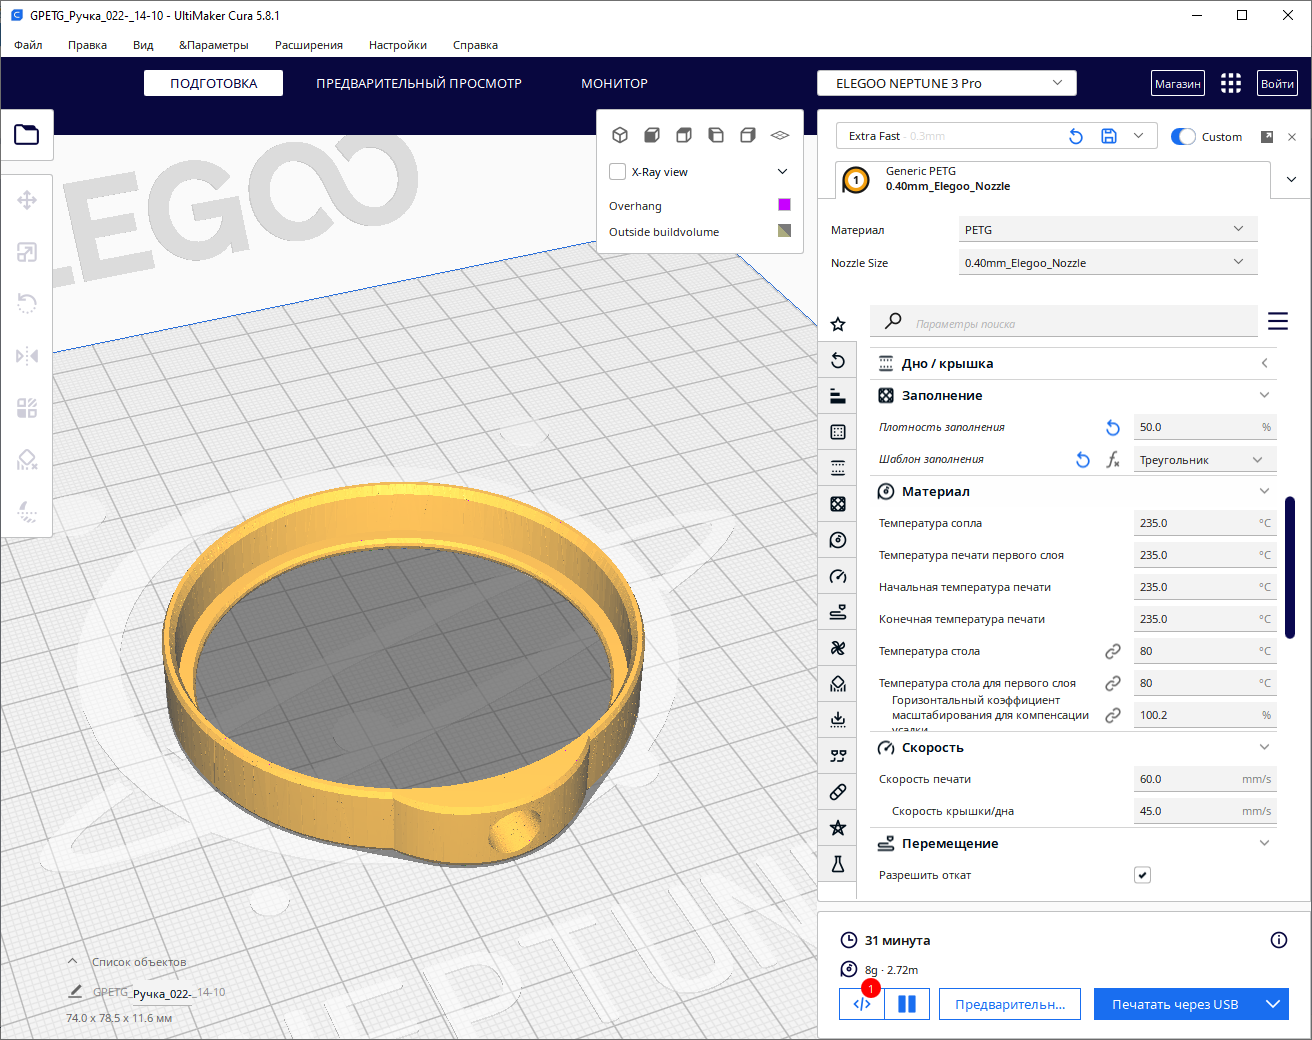Switch to ПРЕДВАРИТЕЛЬНЫЙ ПРОСМОТР tab
The width and height of the screenshot is (1312, 1040).
point(419,83)
